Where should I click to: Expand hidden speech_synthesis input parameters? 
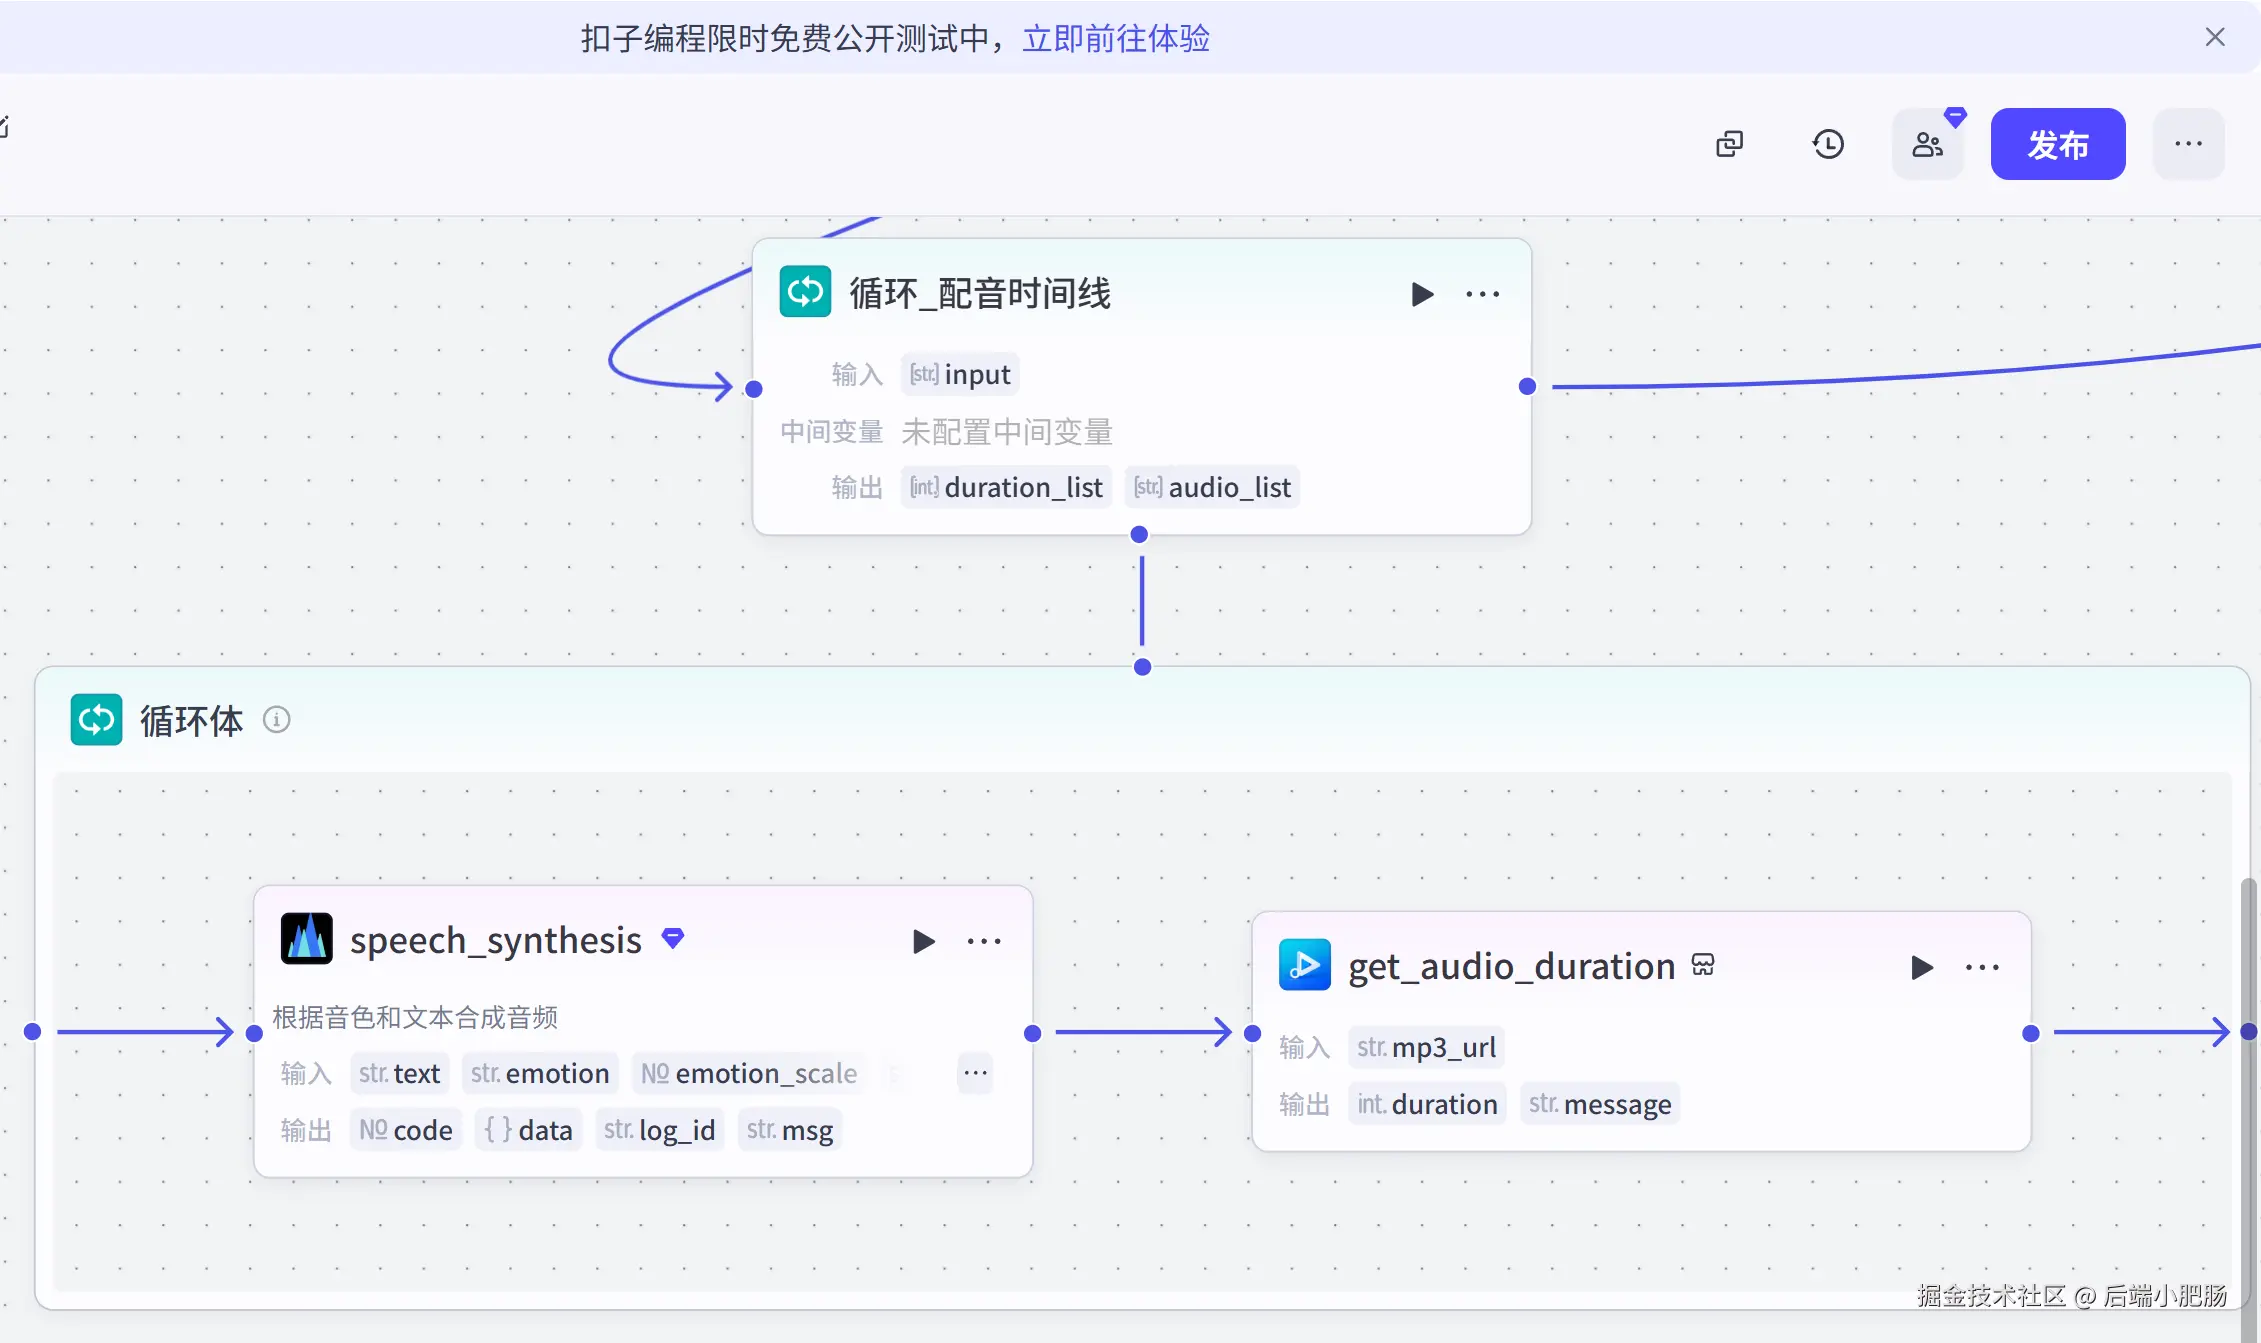pos(975,1073)
